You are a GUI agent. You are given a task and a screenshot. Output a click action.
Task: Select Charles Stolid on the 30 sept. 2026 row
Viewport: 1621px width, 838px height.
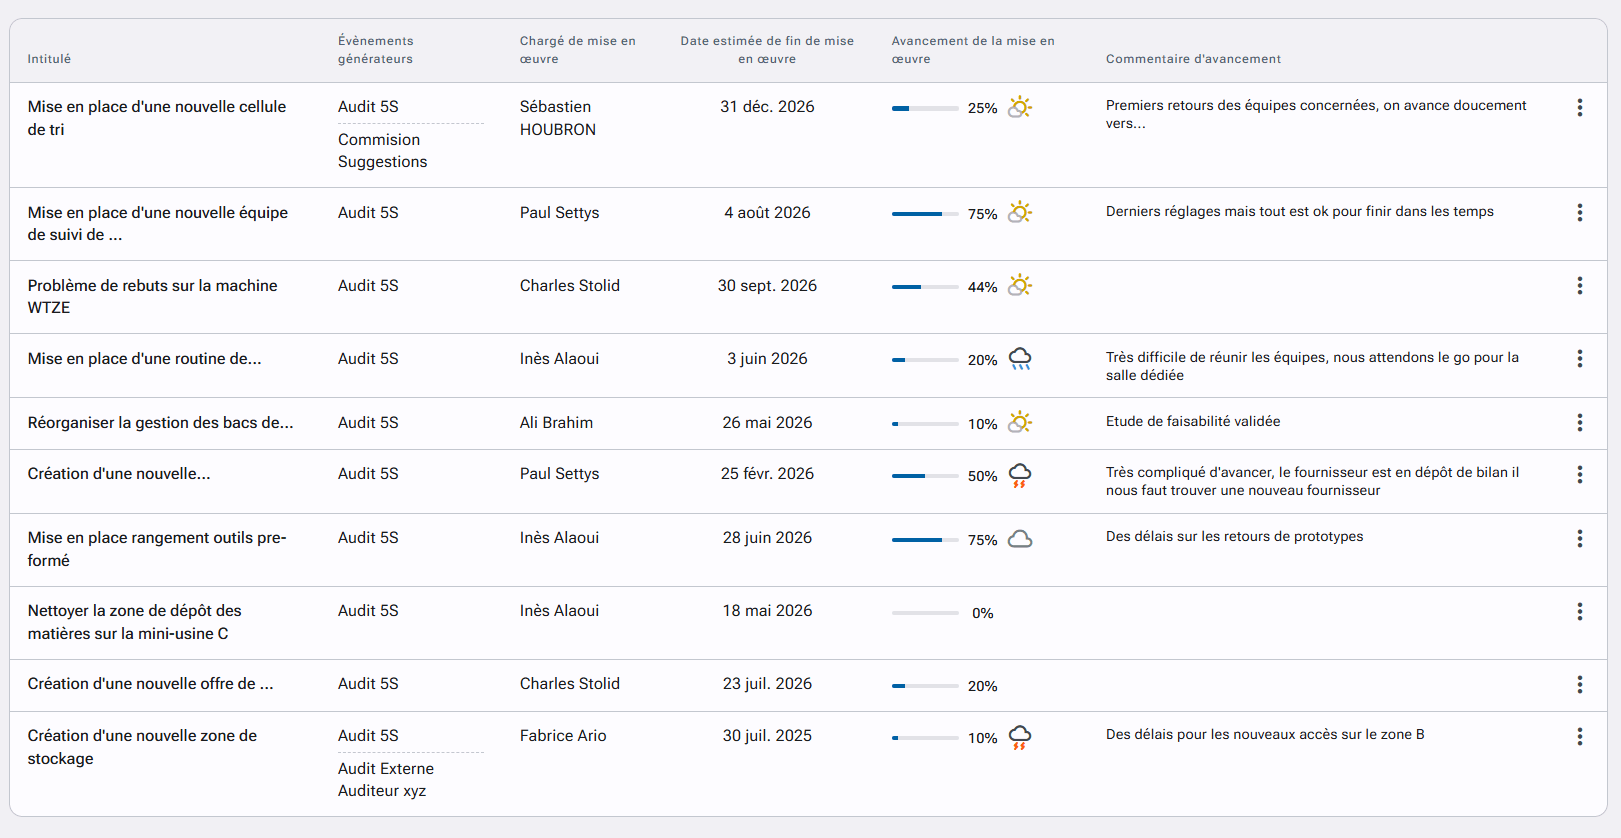(570, 286)
